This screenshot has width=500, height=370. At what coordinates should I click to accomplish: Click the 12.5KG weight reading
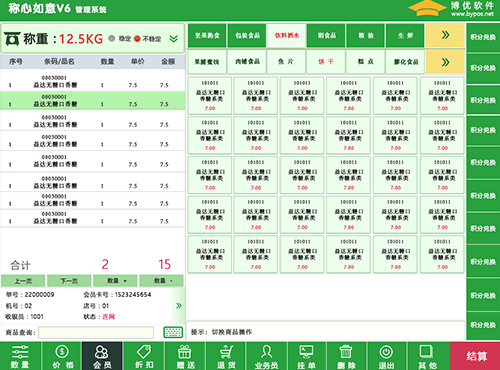point(81,39)
